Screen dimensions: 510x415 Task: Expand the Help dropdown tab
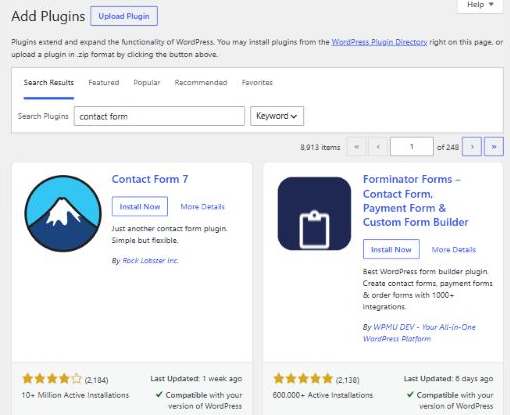[x=480, y=5]
